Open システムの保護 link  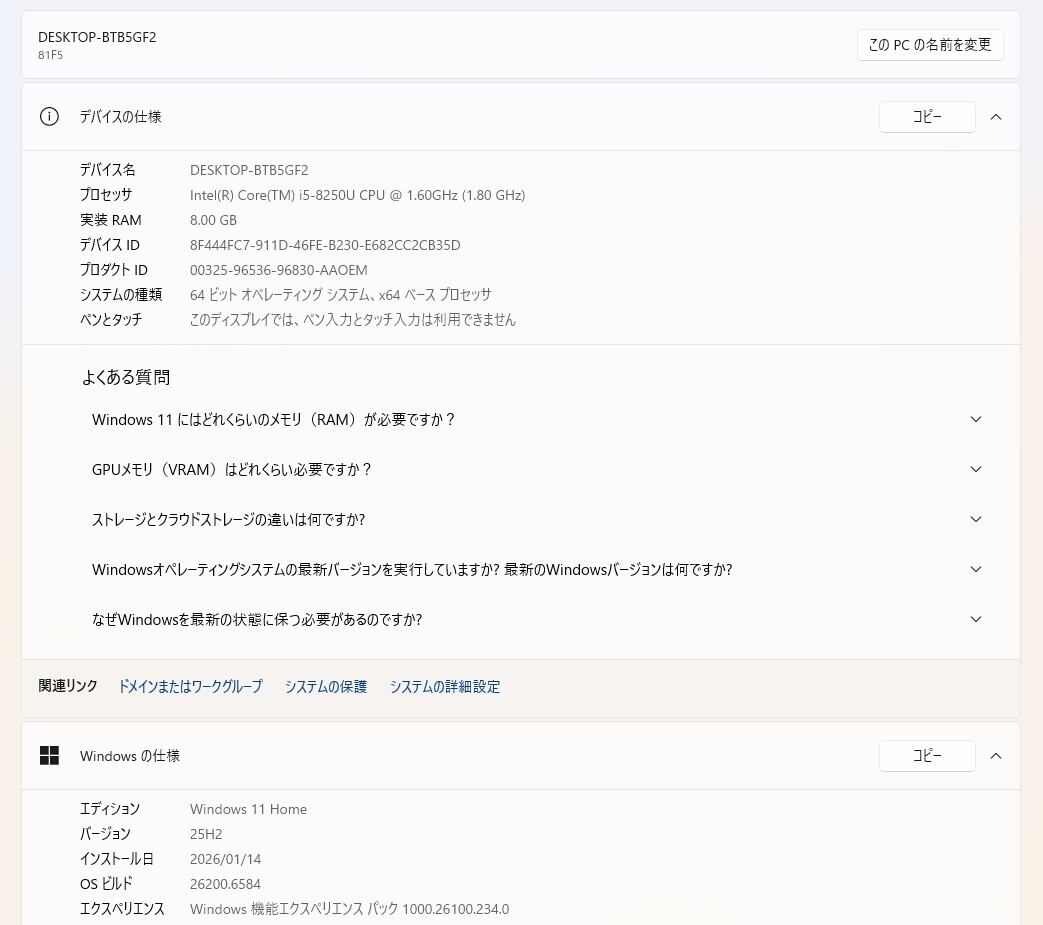(326, 686)
